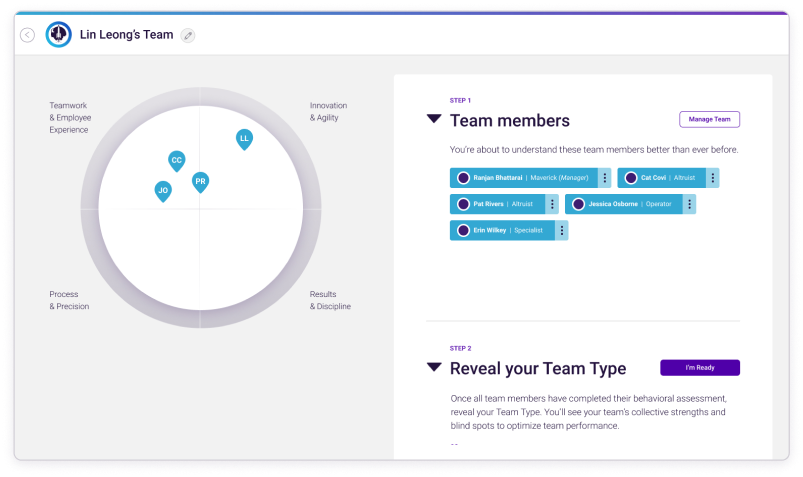This screenshot has width=803, height=477.
Task: Click Erin Wilkey's avatar circle
Action: click(463, 231)
